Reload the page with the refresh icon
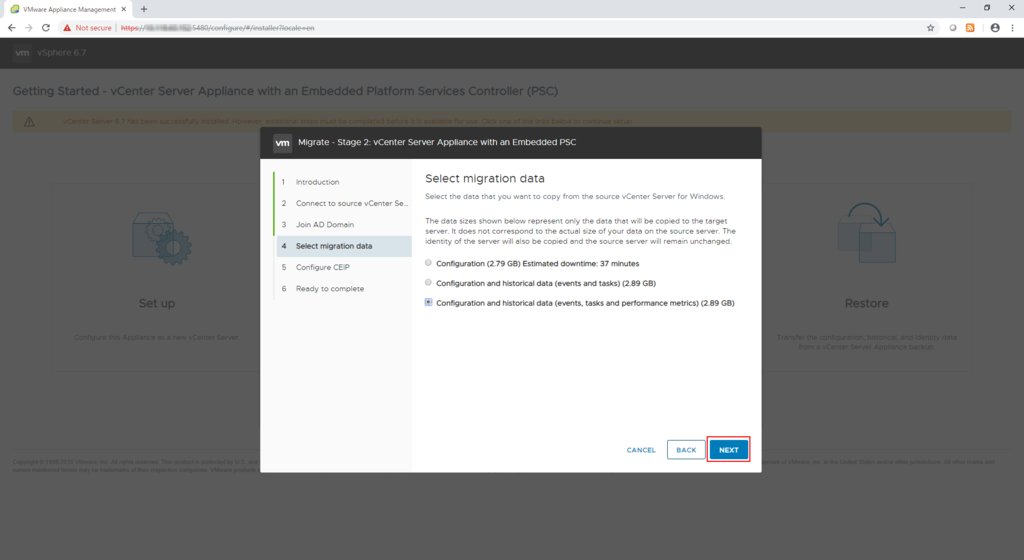 pos(46,27)
